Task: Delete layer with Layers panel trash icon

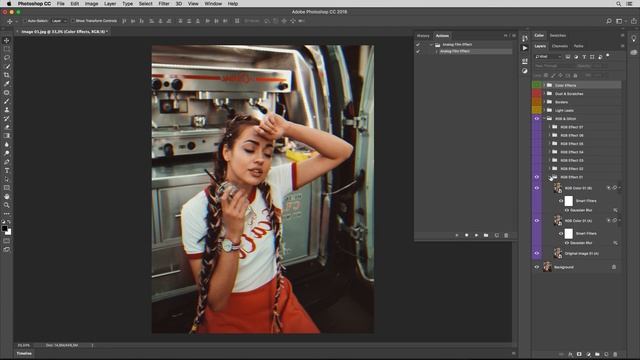Action: click(x=615, y=354)
